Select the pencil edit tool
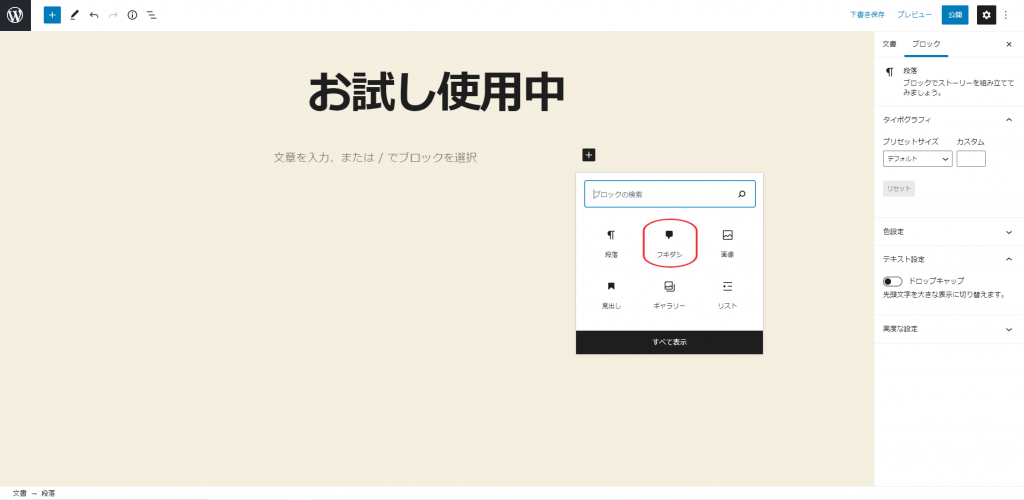 74,15
